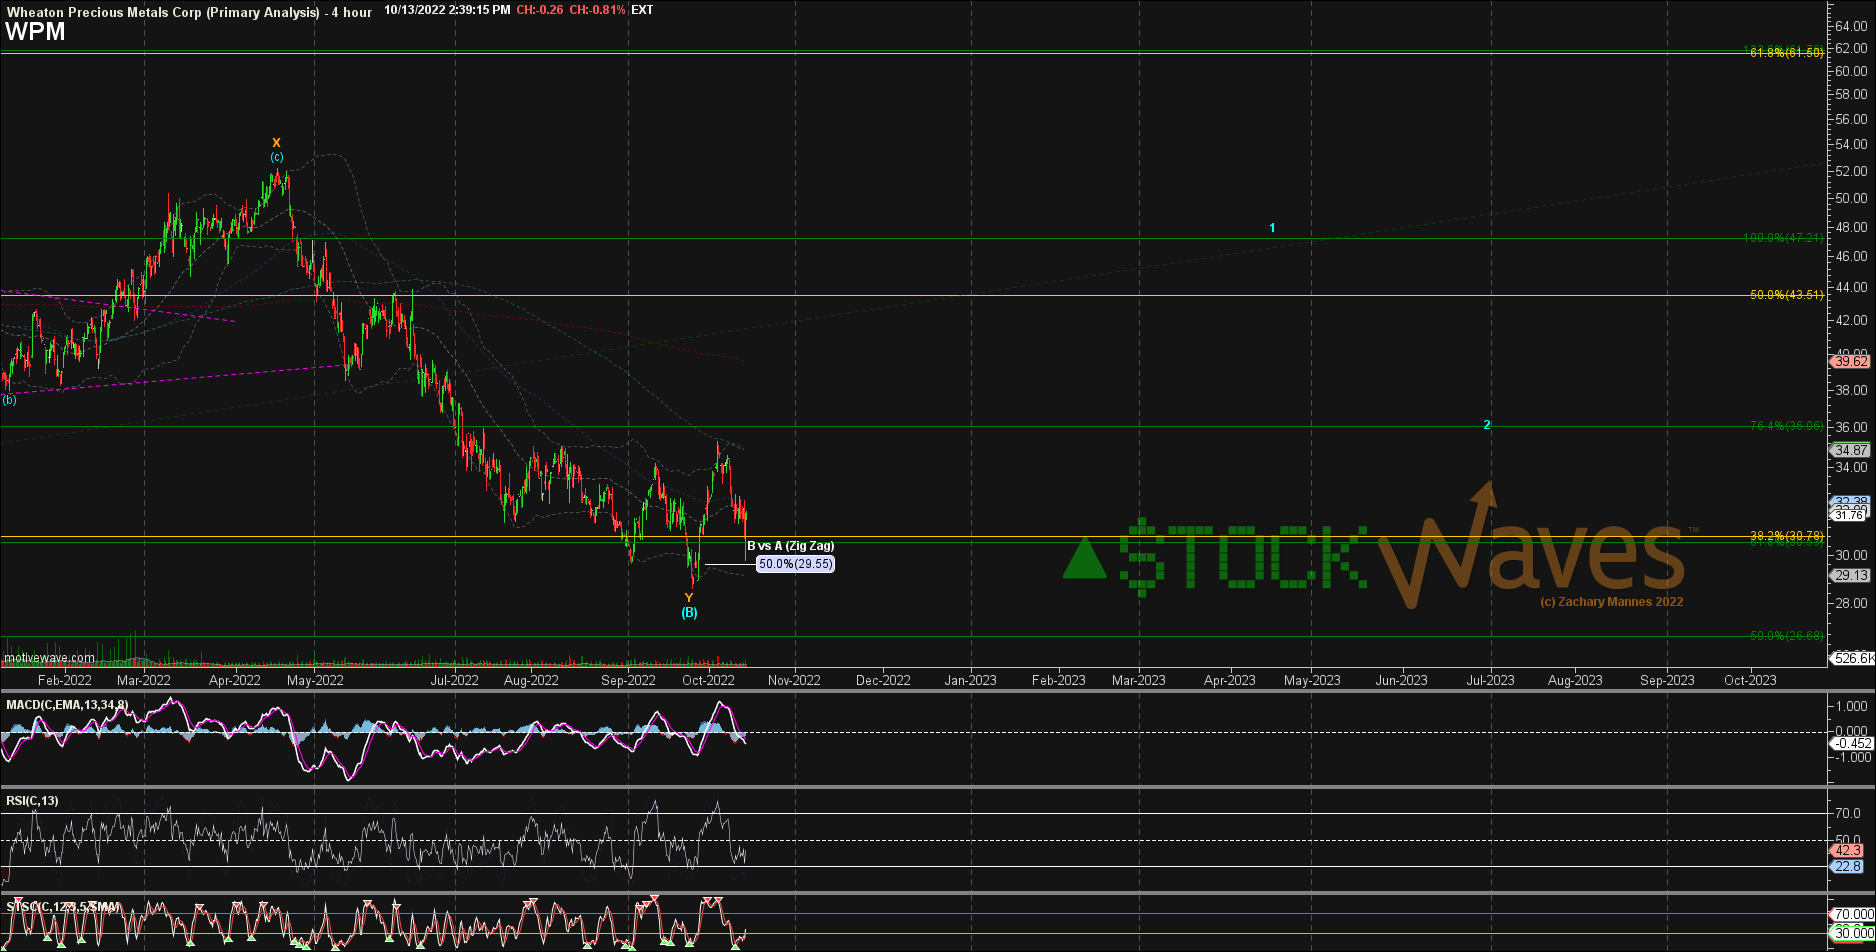The image size is (1876, 952).
Task: Select the cyan '(c)' wave label under X
Action: click(277, 157)
